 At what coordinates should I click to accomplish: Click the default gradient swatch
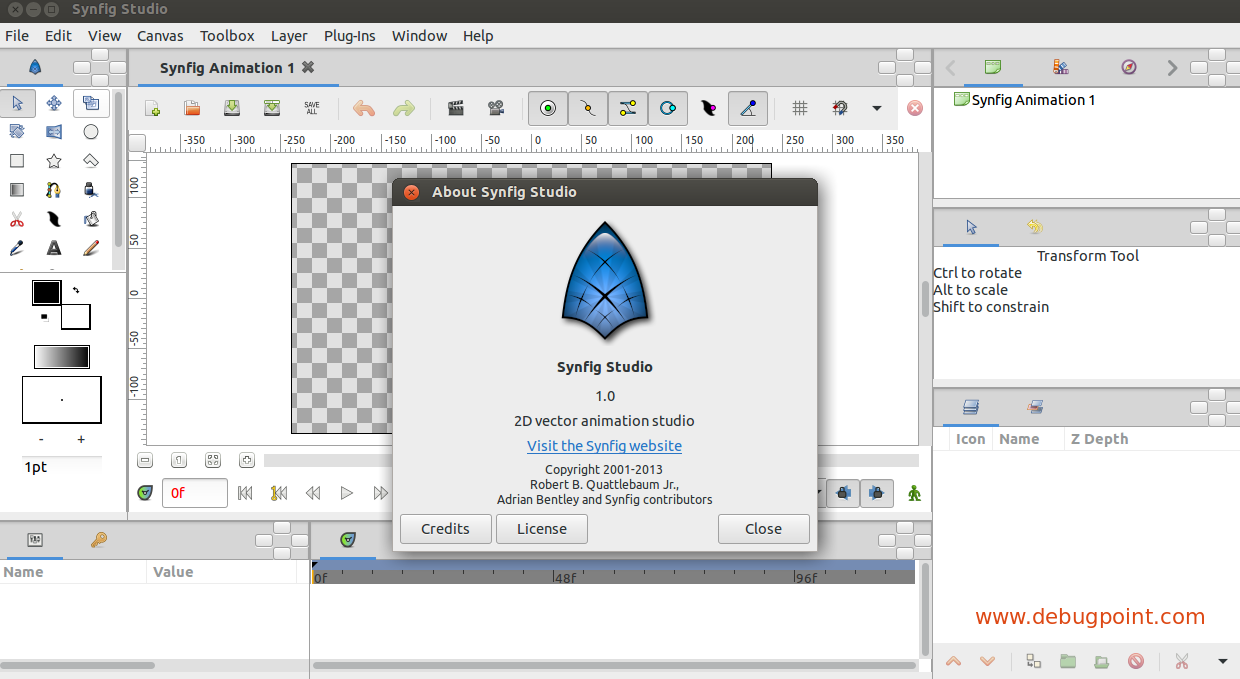62,357
